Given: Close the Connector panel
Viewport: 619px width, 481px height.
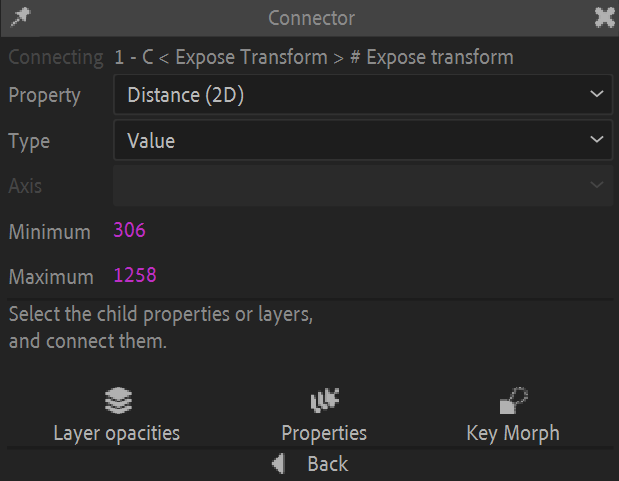Looking at the screenshot, I should pyautogui.click(x=604, y=17).
